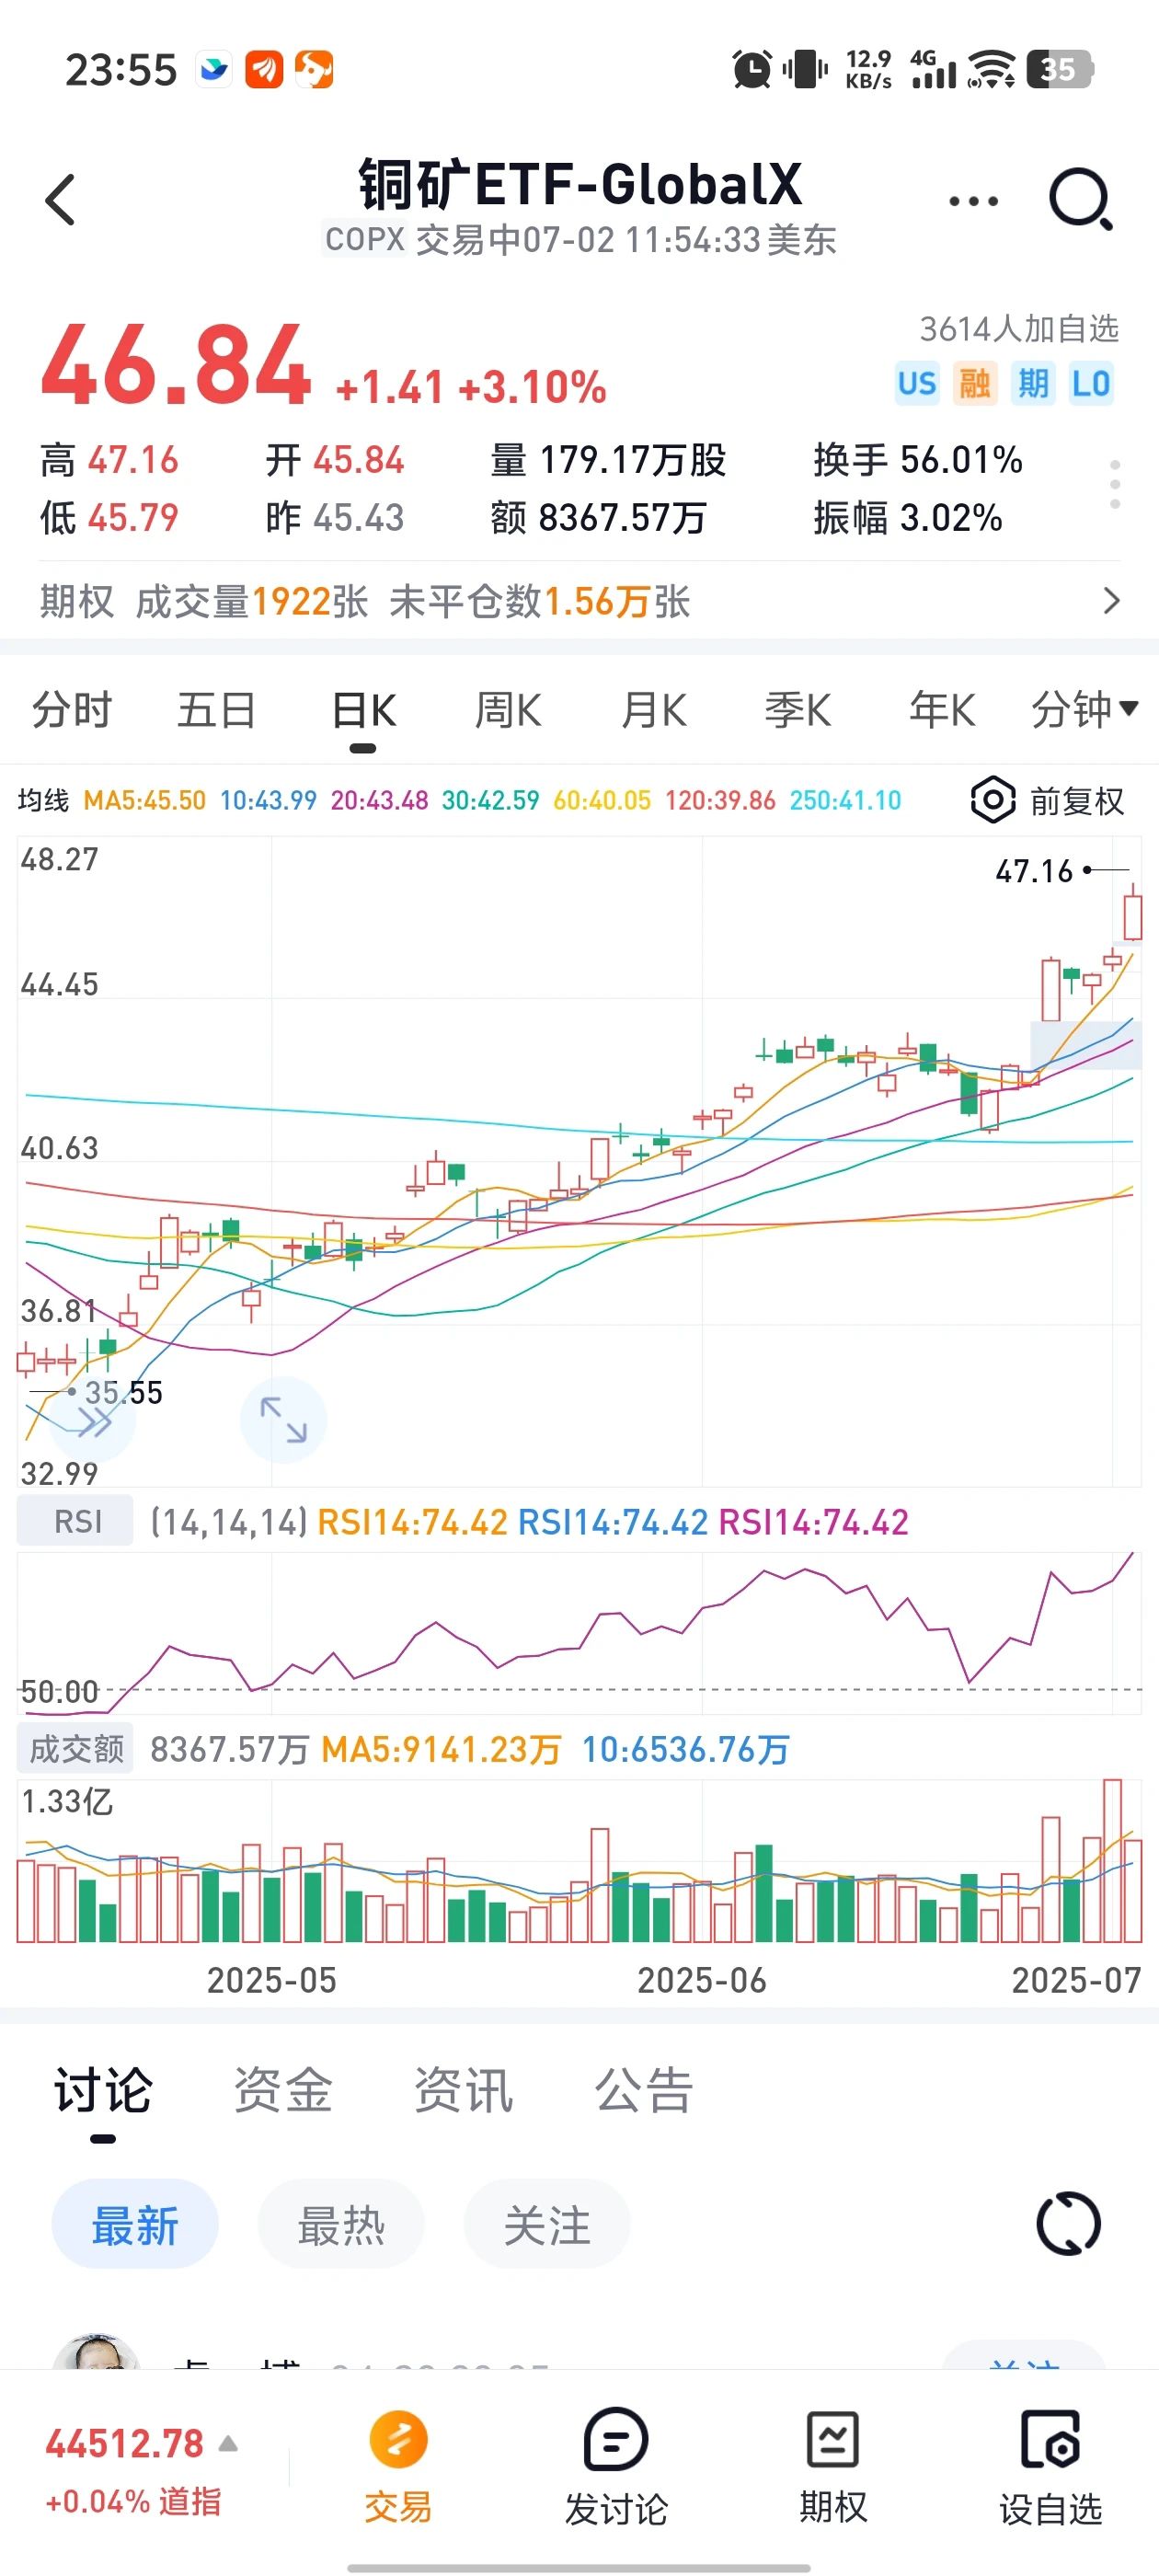The image size is (1159, 2576).
Task: Tap the vibrate mode status icon
Action: pyautogui.click(x=805, y=69)
